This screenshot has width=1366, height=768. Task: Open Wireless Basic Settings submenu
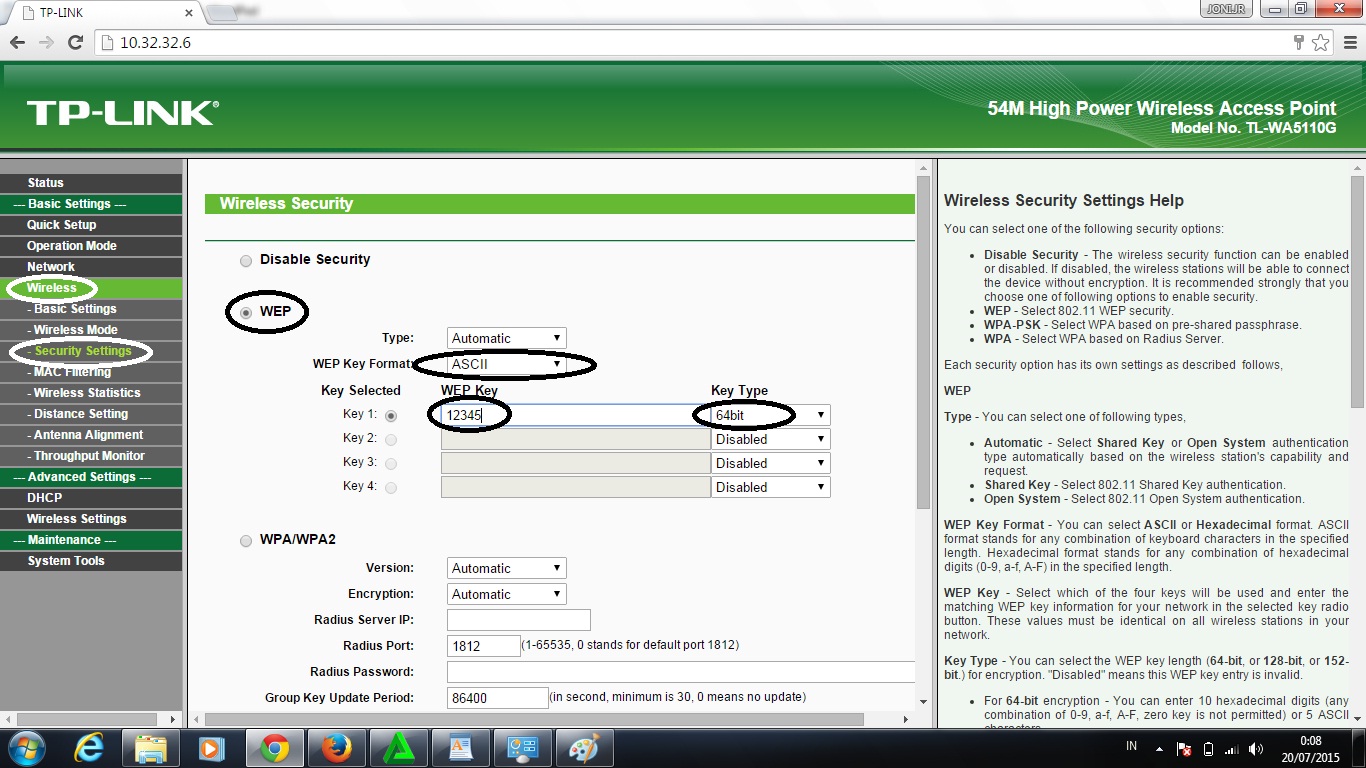click(91, 309)
